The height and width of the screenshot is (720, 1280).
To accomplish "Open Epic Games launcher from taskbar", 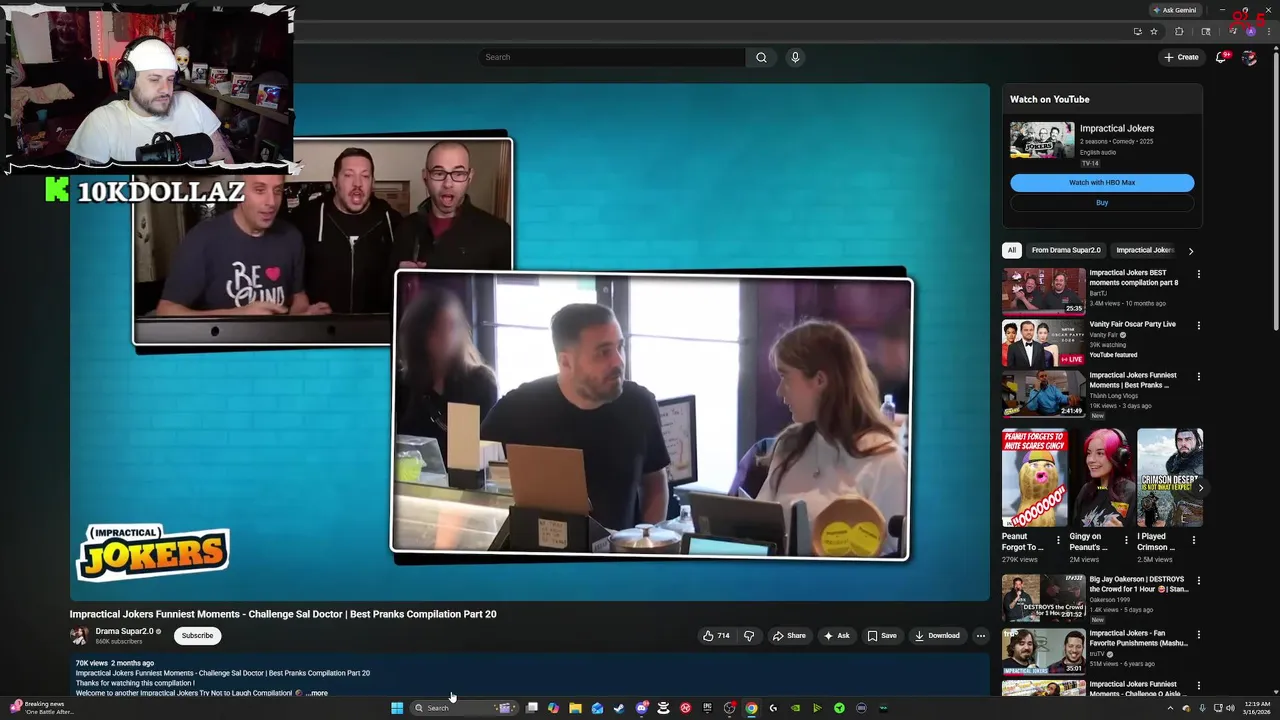I will [707, 708].
